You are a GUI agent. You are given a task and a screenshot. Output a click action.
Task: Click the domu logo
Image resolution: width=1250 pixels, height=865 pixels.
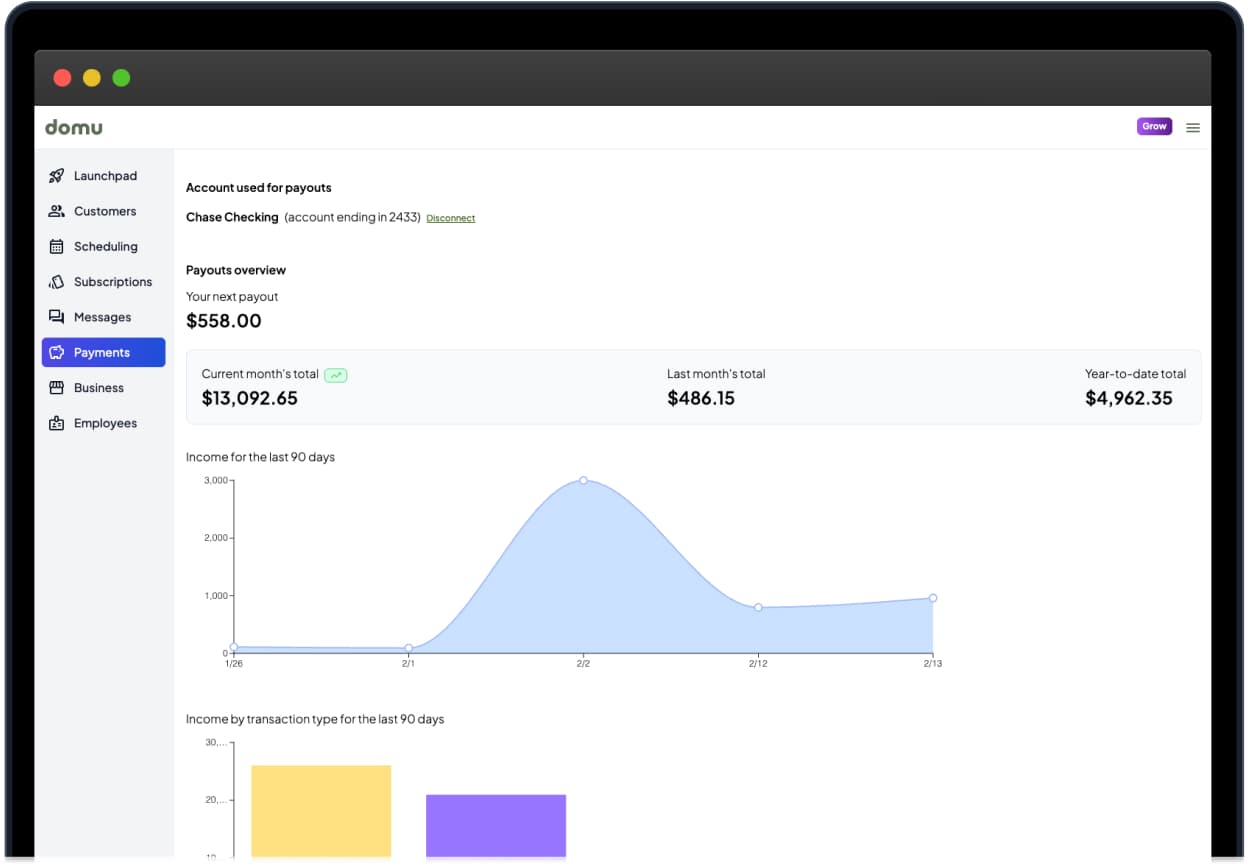coord(74,127)
